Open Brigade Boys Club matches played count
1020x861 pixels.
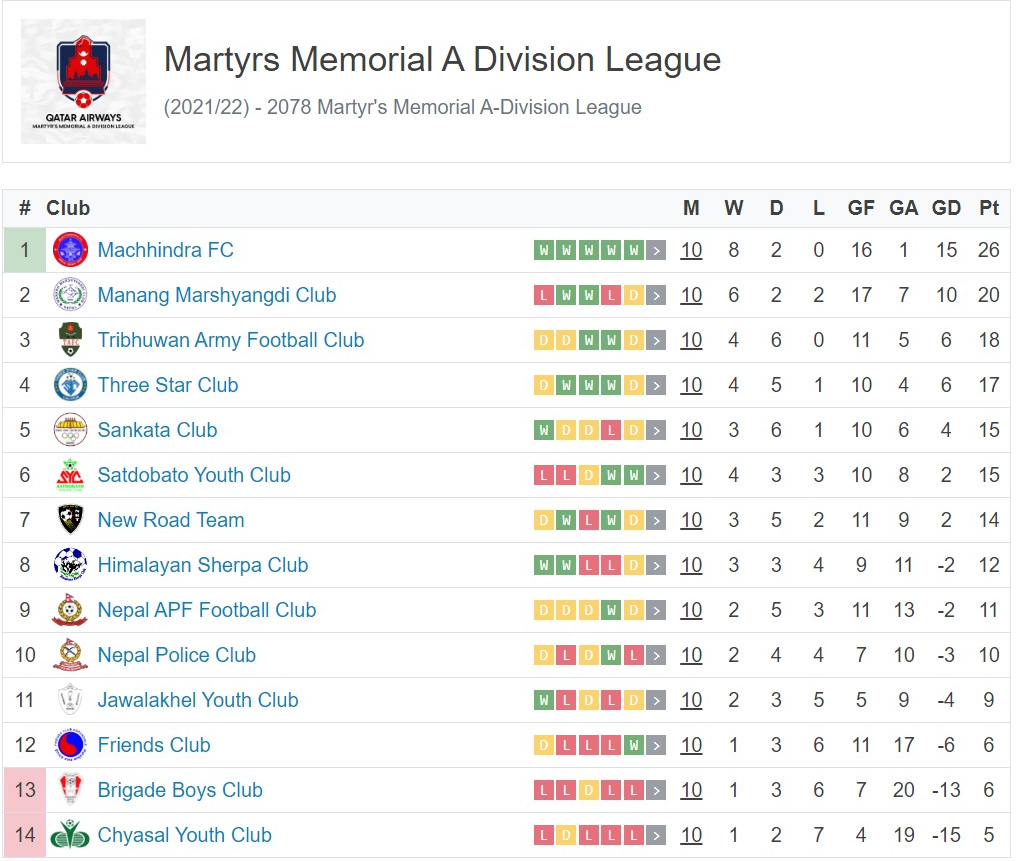691,790
